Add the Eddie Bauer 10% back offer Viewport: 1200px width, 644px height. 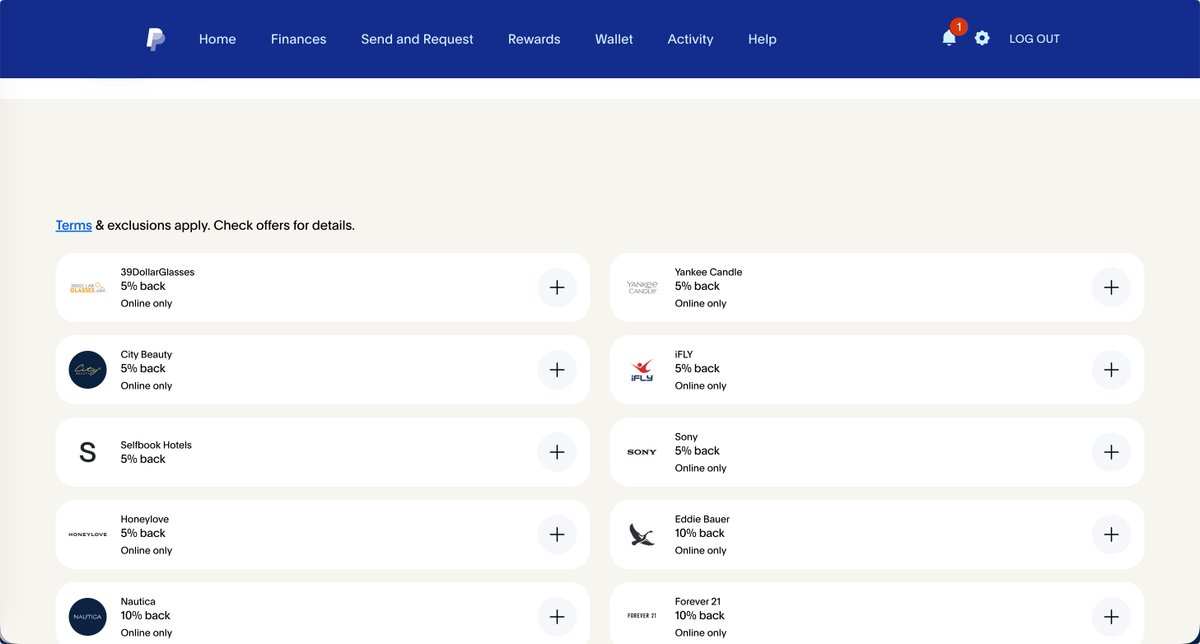point(1111,534)
